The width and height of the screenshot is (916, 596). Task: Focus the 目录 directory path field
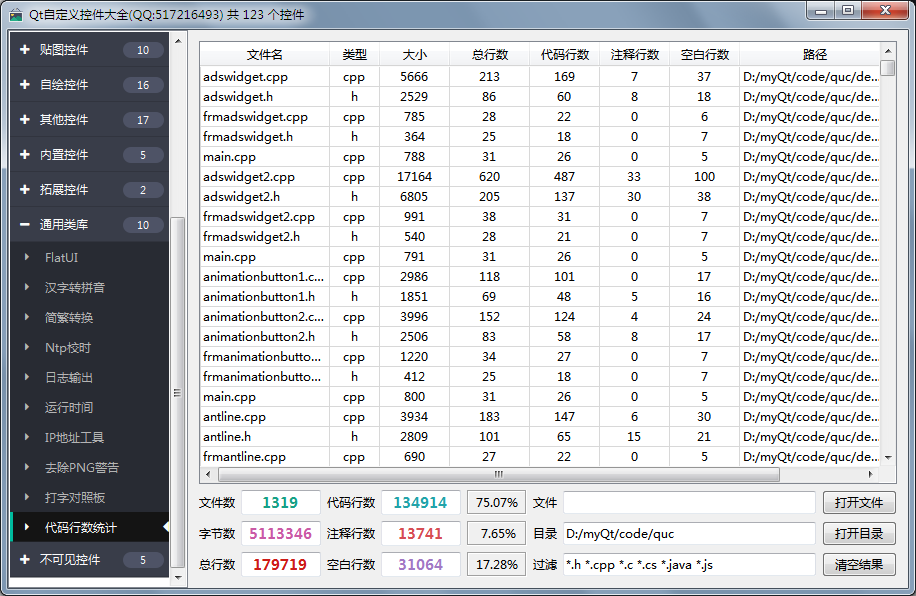pyautogui.click(x=688, y=534)
